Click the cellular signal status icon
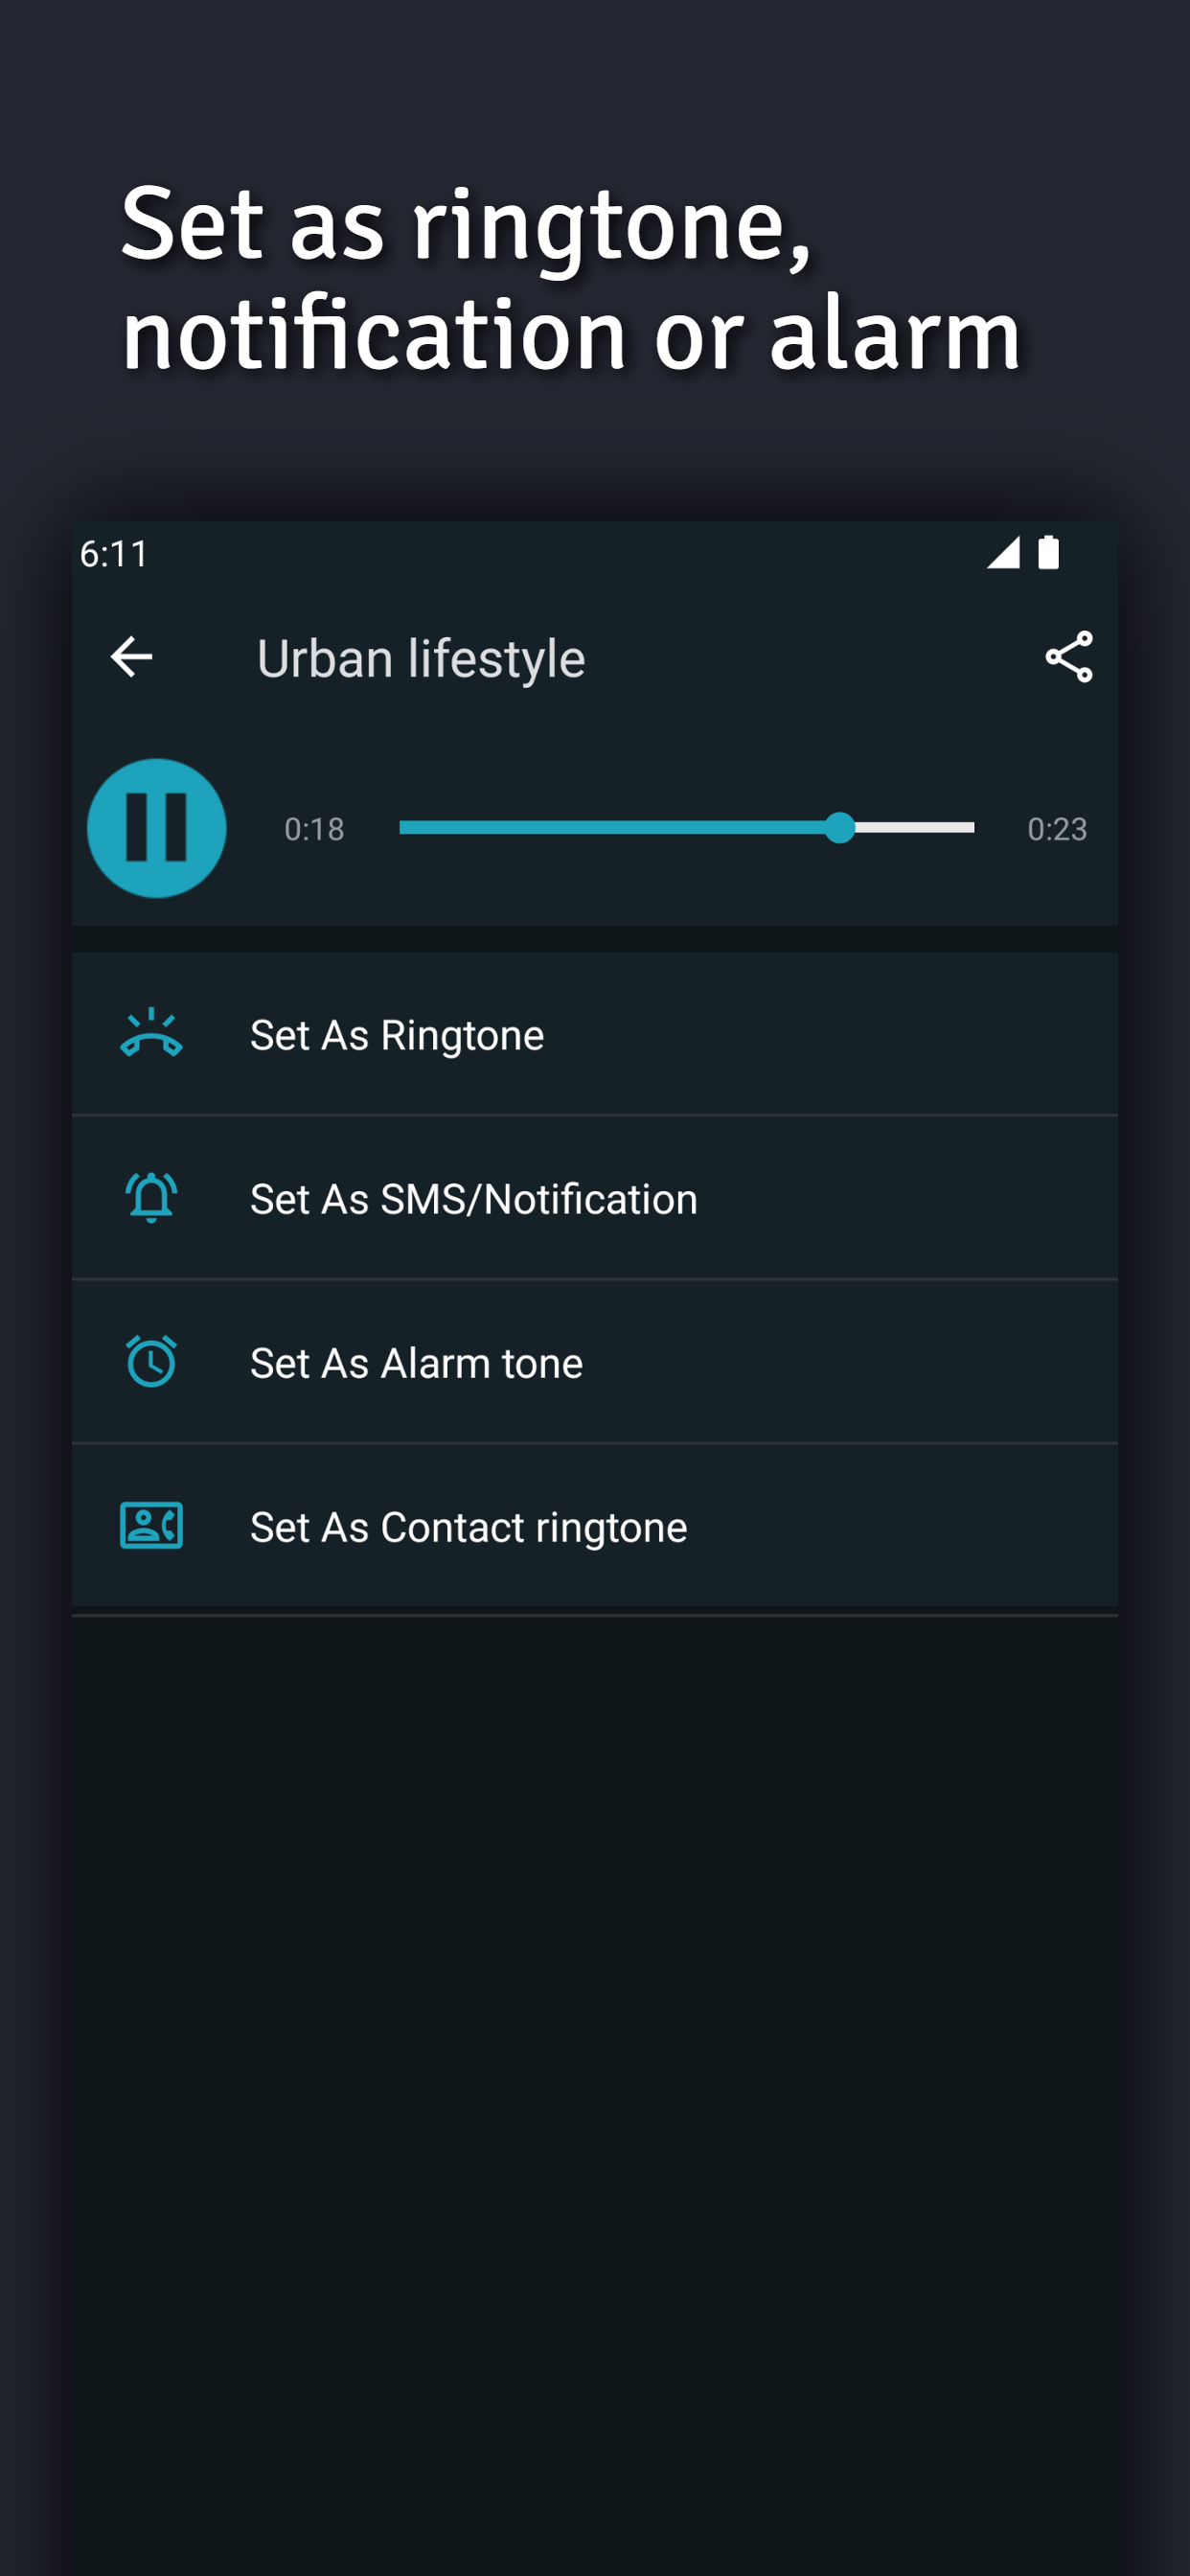This screenshot has height=2576, width=1190. (x=1003, y=552)
